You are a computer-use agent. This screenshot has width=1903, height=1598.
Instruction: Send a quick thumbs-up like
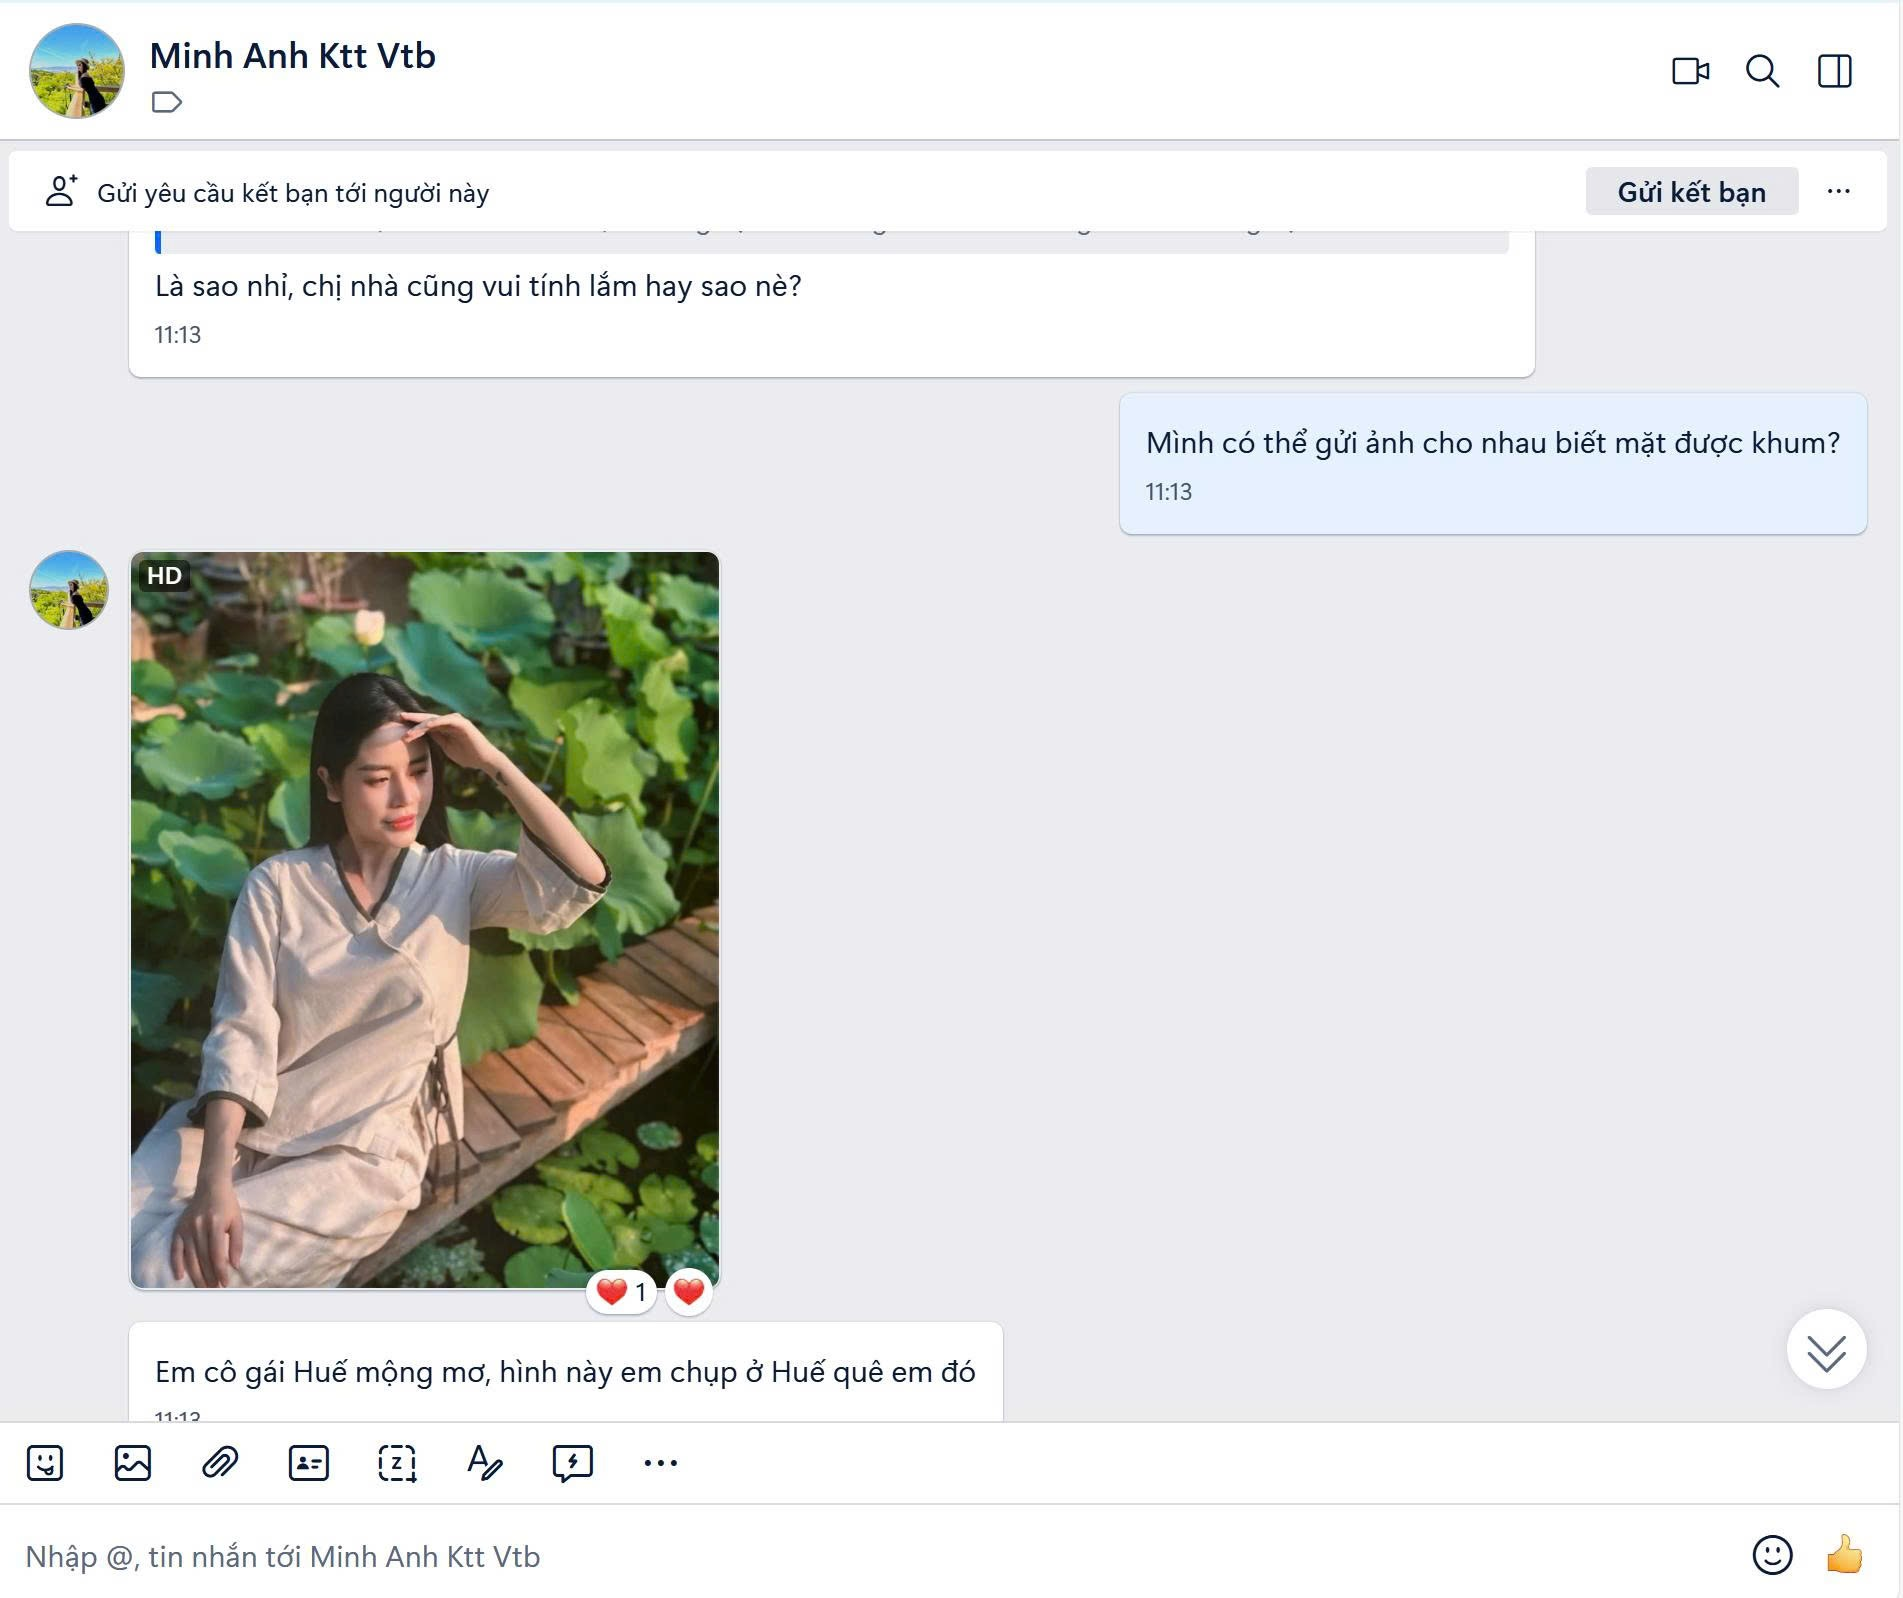point(1844,1555)
